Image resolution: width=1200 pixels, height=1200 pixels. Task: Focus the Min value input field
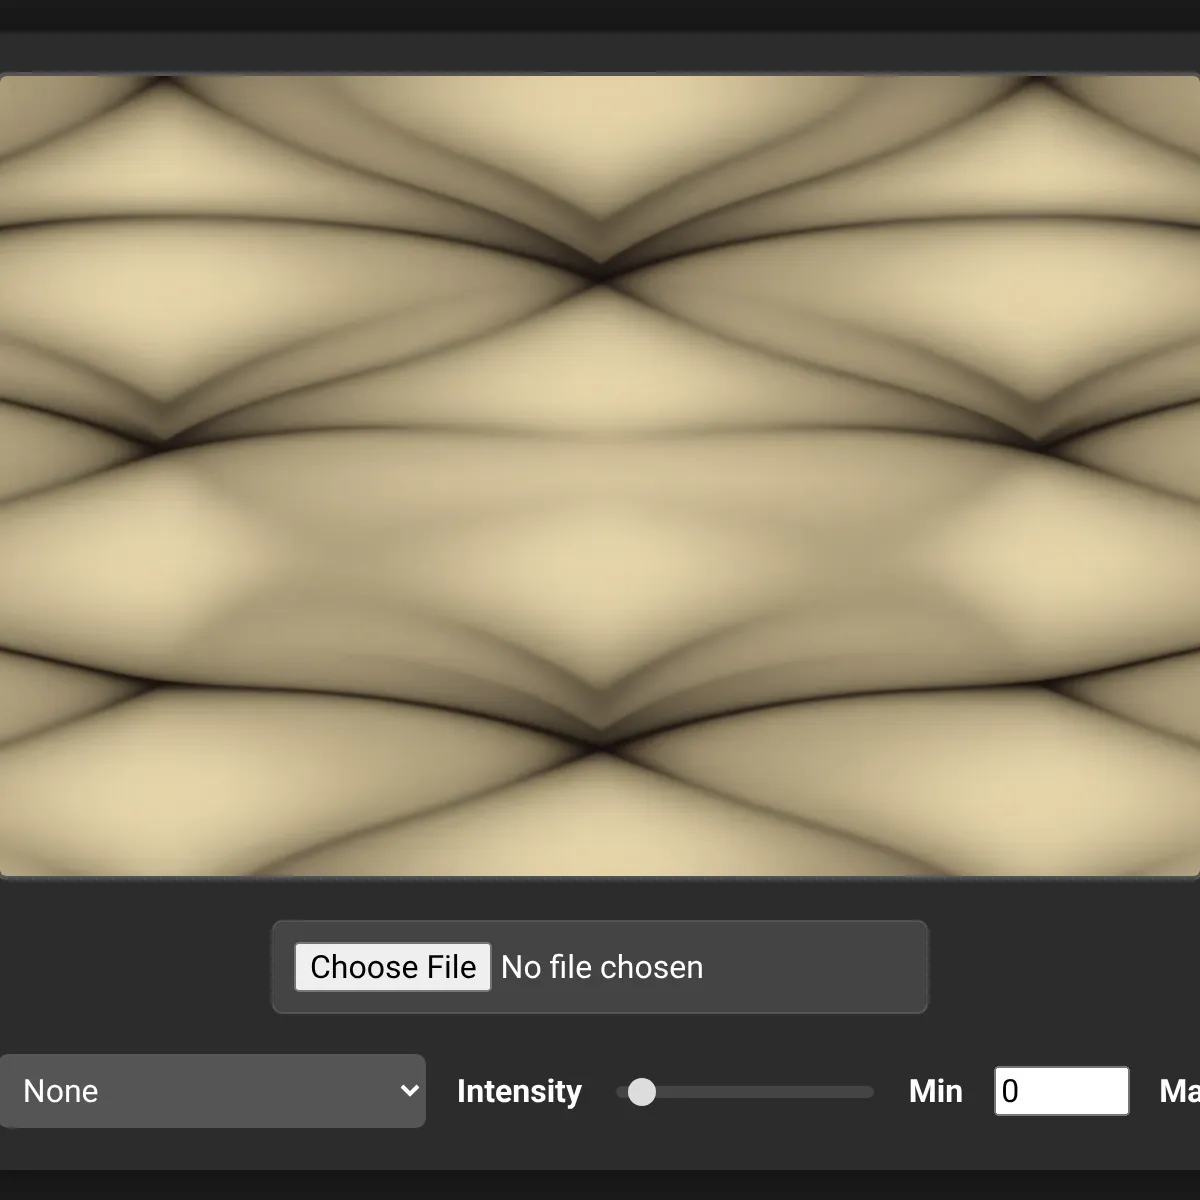coord(1062,1091)
